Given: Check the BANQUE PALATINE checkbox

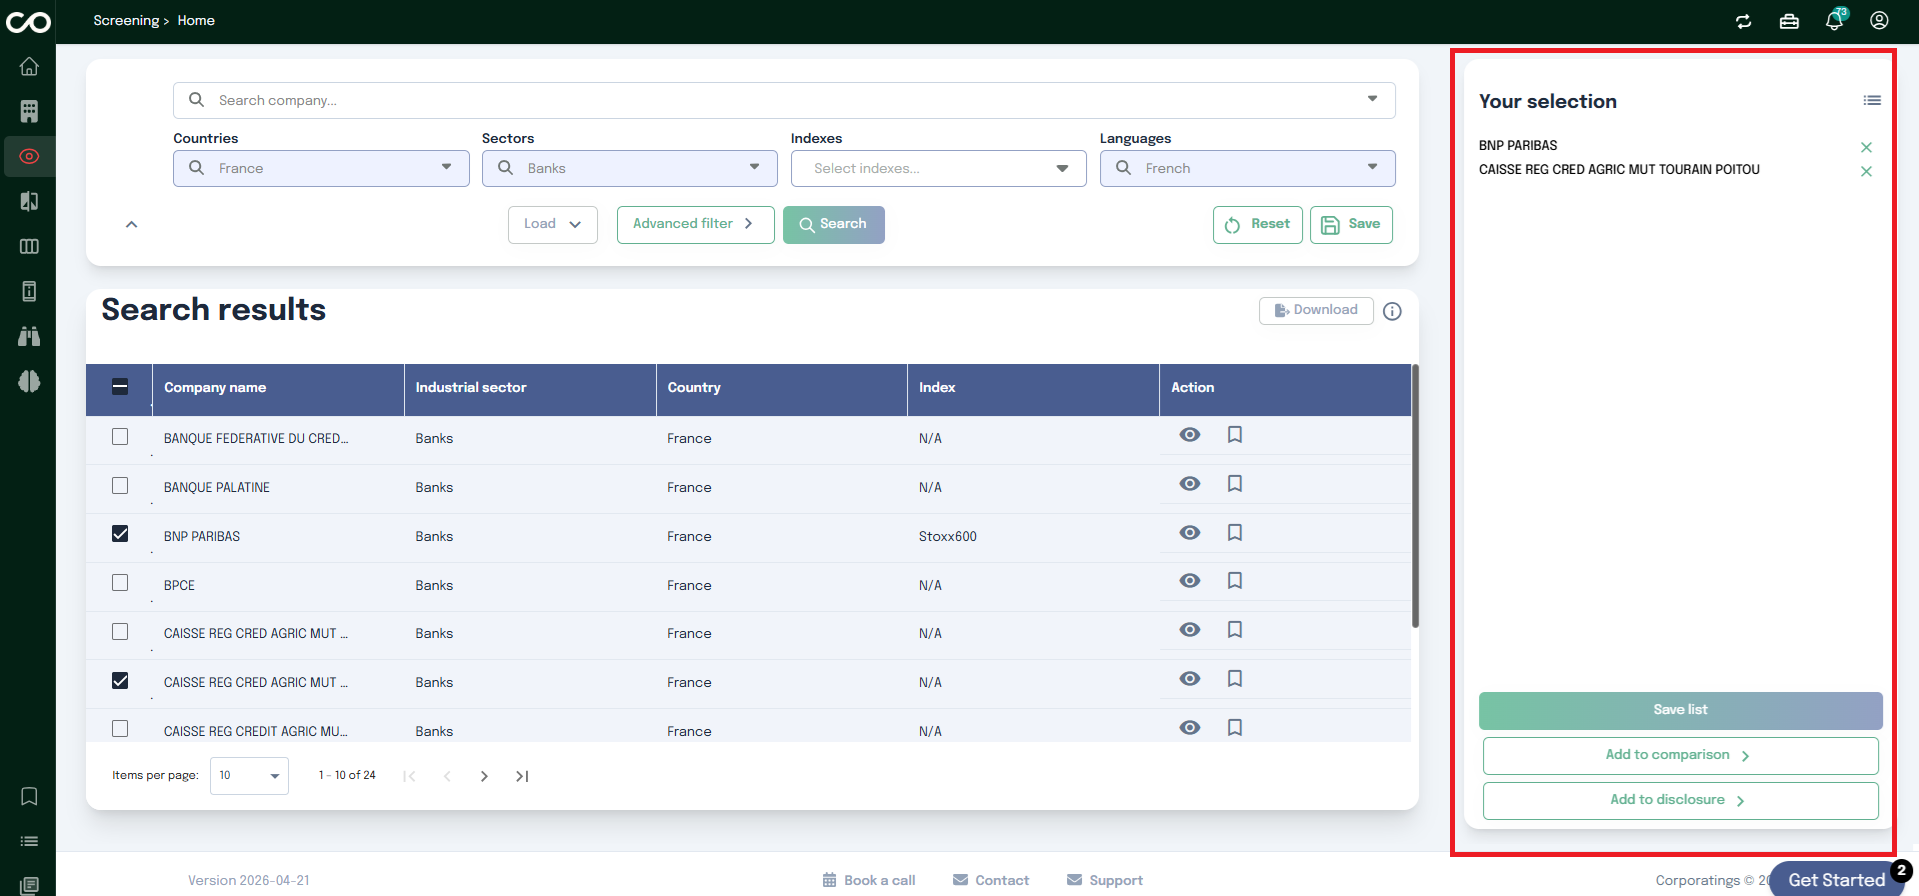Looking at the screenshot, I should (x=120, y=485).
